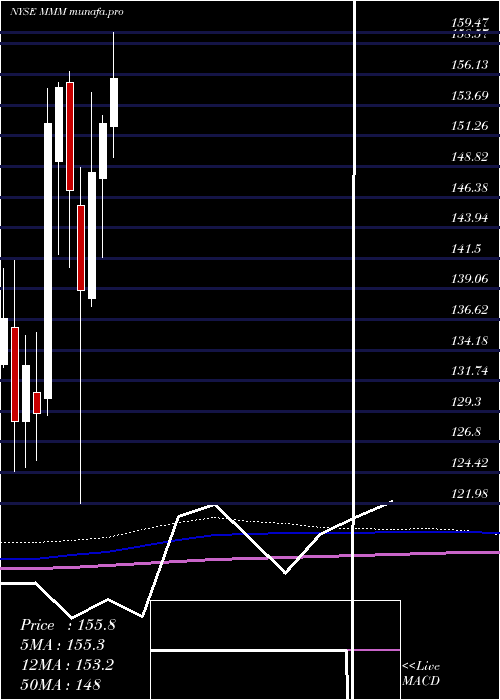Select the 121.98 price axis label
The height and width of the screenshot is (700, 500).
[x=470, y=494]
